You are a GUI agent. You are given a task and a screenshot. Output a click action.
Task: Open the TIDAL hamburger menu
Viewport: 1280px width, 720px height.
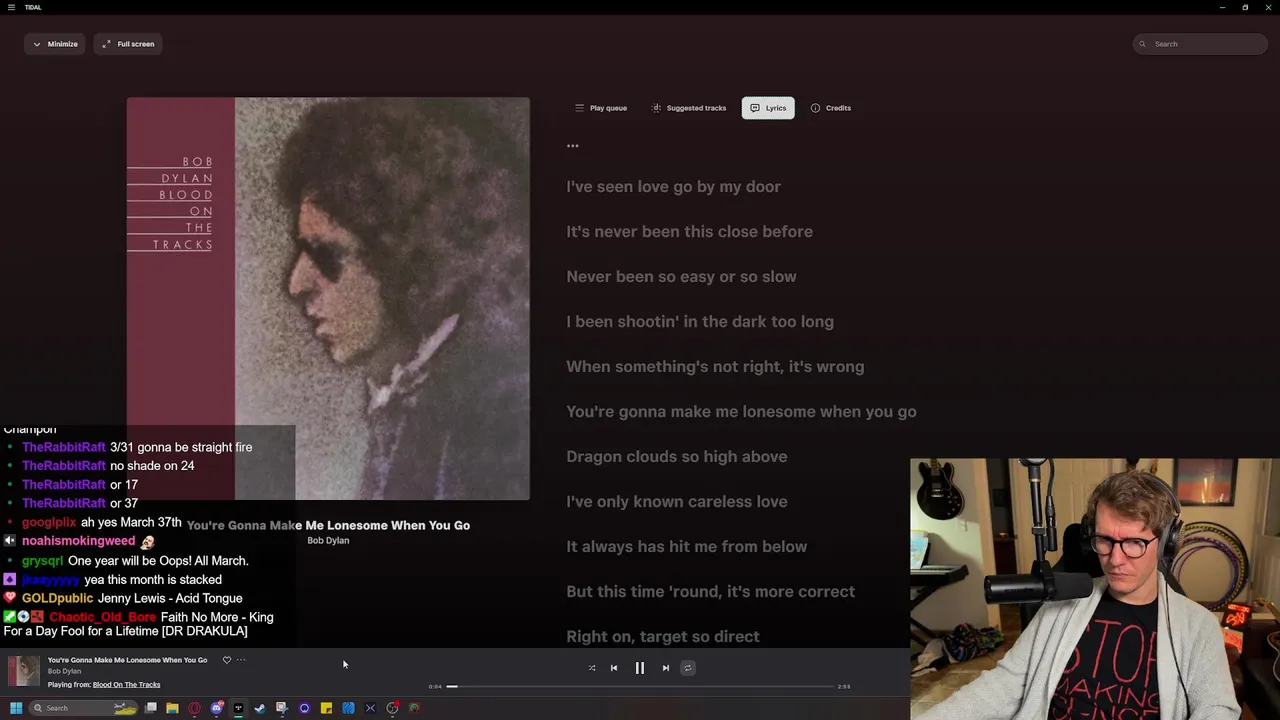tap(11, 7)
